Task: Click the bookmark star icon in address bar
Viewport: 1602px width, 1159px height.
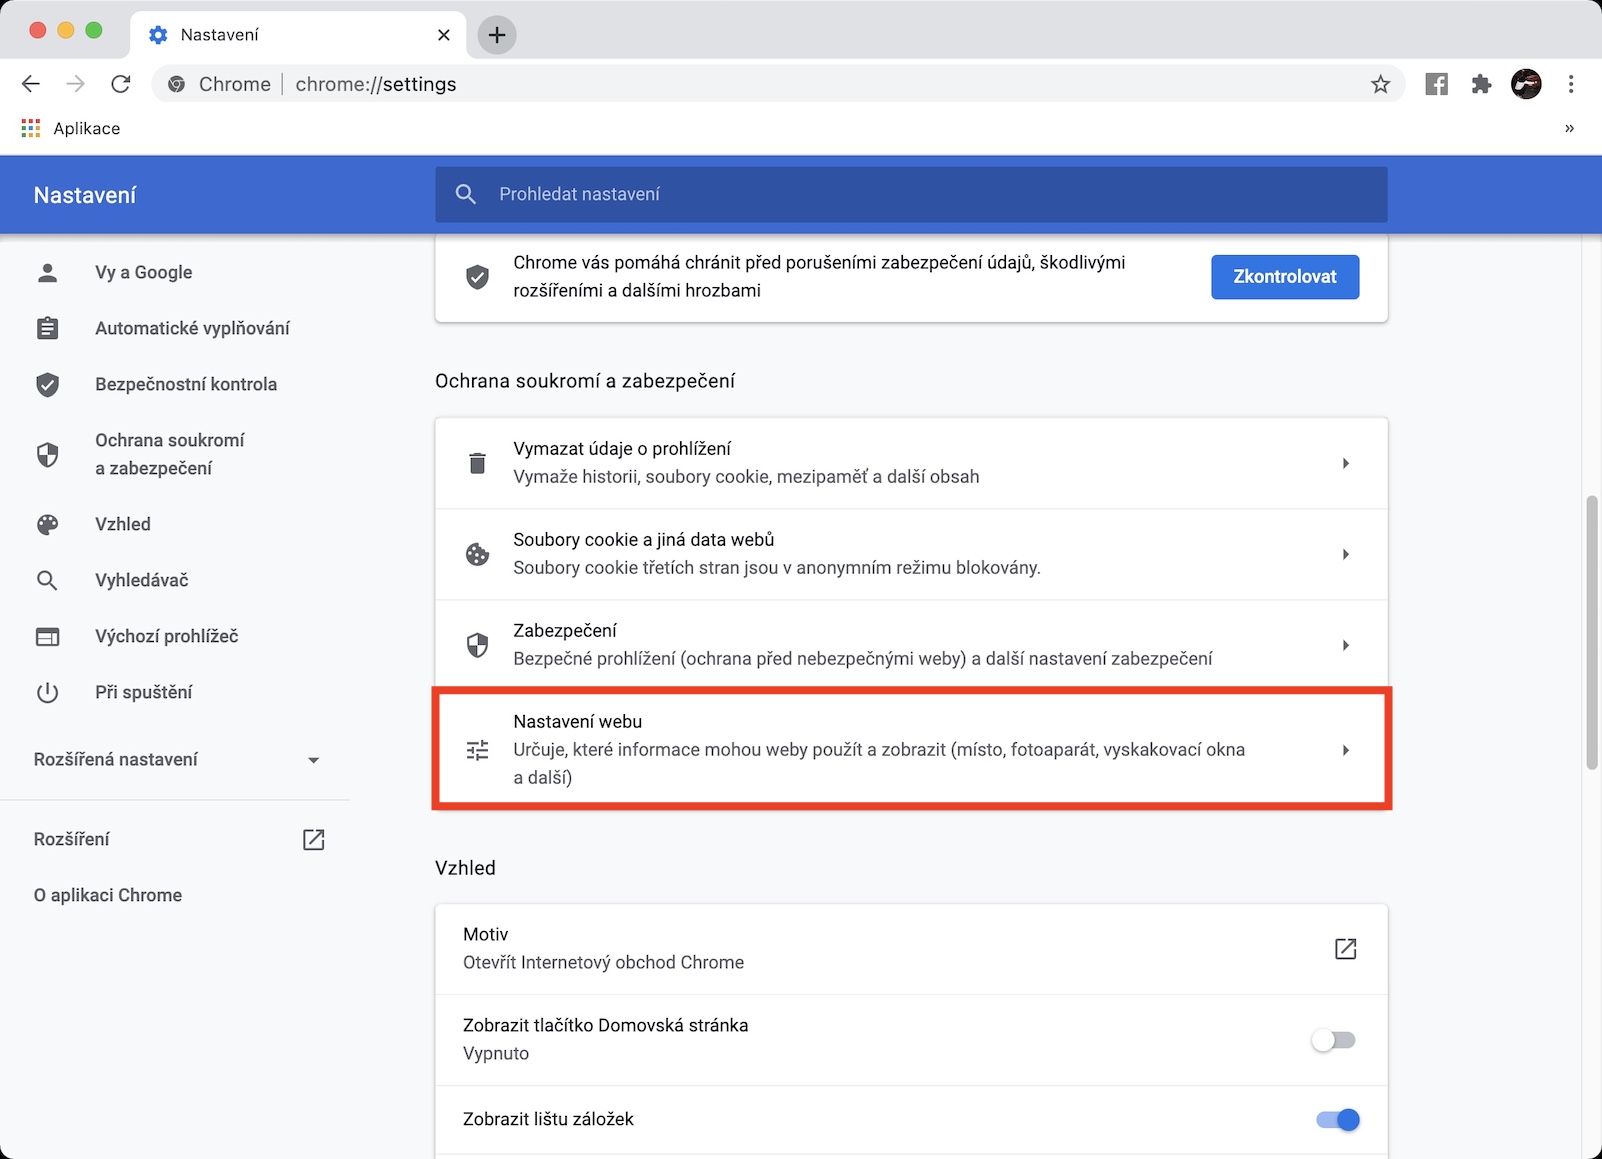Action: pyautogui.click(x=1380, y=85)
